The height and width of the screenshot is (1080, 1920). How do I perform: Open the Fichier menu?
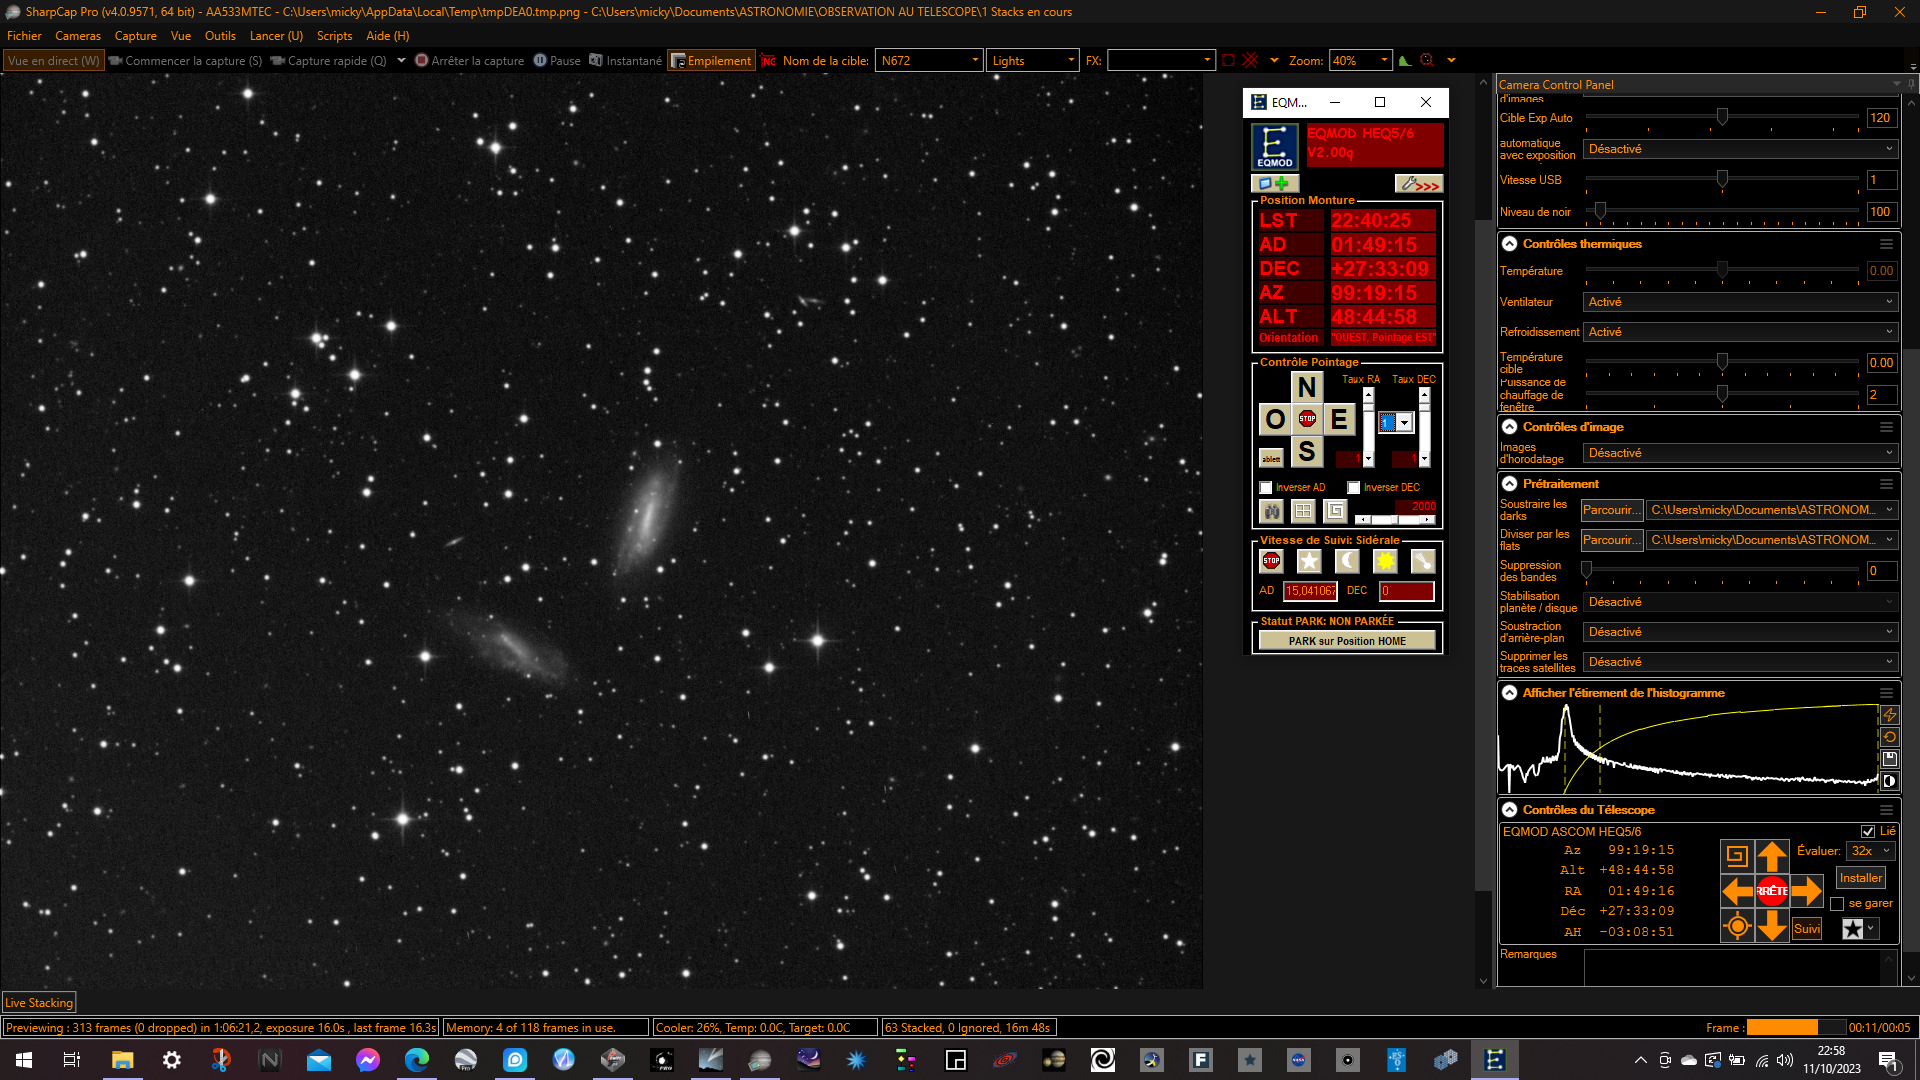point(24,36)
